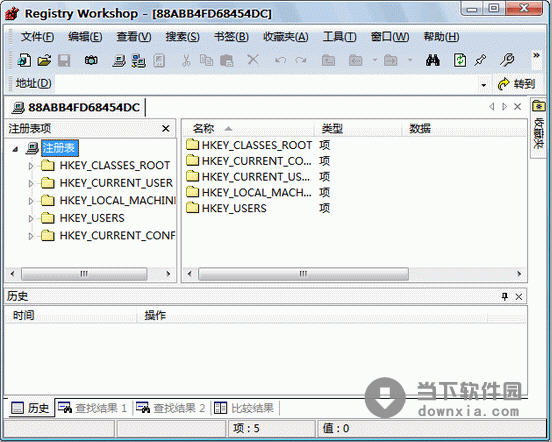The width and height of the screenshot is (552, 442).
Task: Open the 书签(B) menu
Action: tap(231, 37)
